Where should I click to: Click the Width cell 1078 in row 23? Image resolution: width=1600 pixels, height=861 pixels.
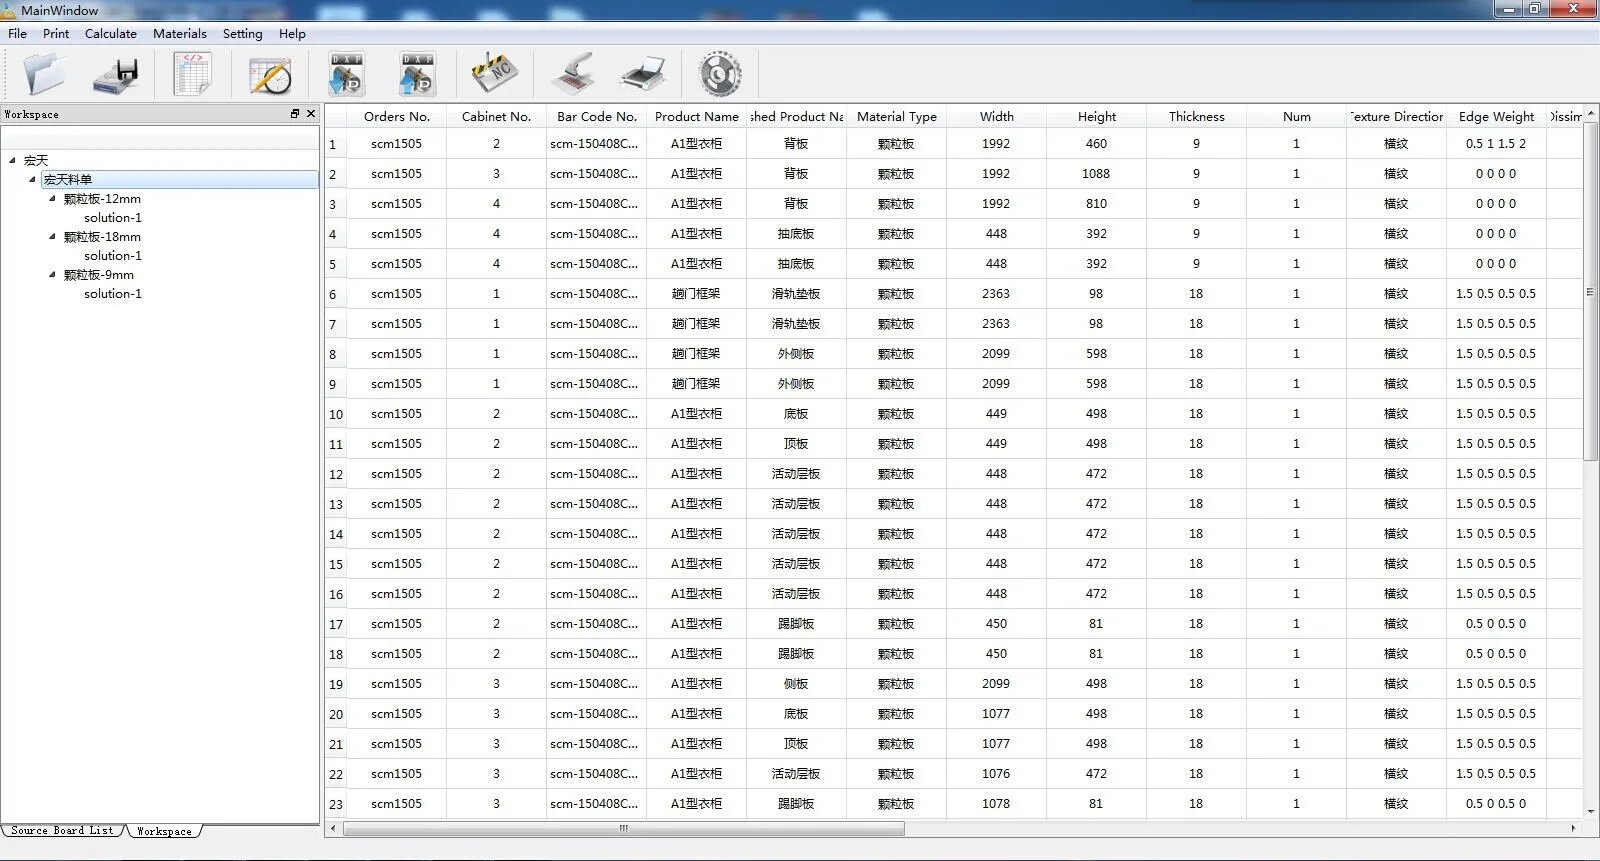[996, 804]
